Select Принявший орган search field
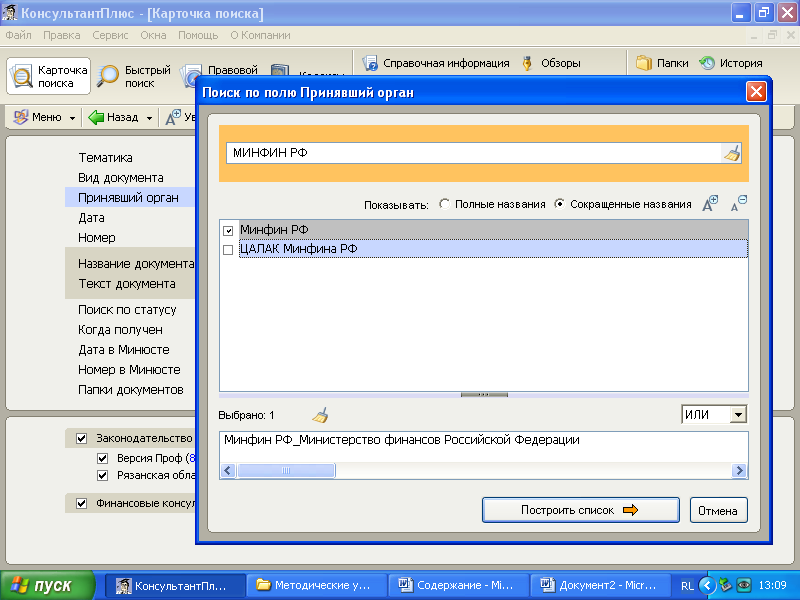 pos(130,197)
